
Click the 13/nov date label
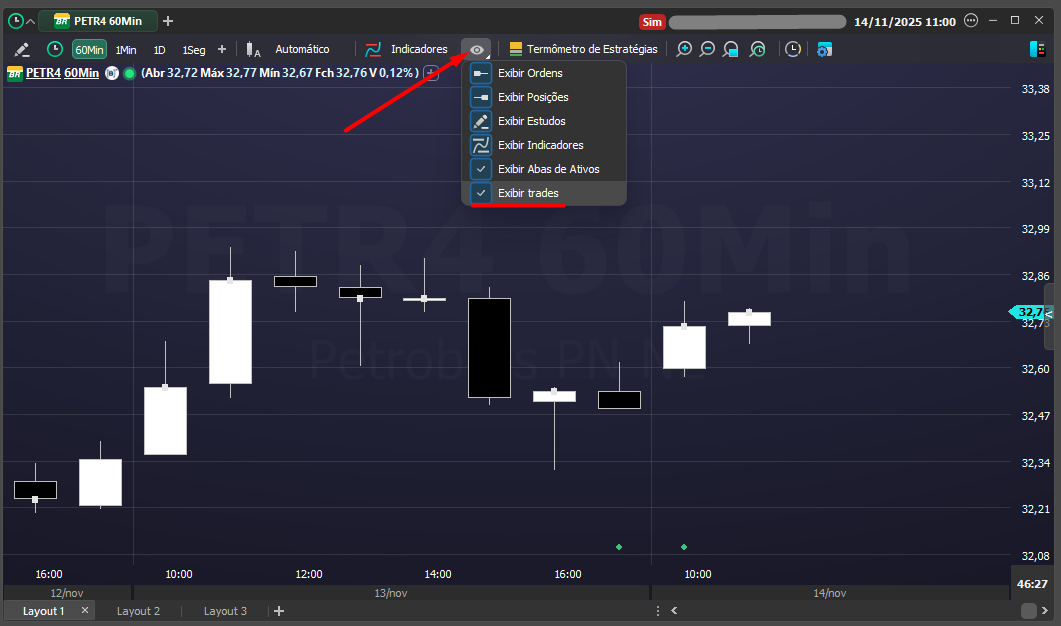pos(390,594)
